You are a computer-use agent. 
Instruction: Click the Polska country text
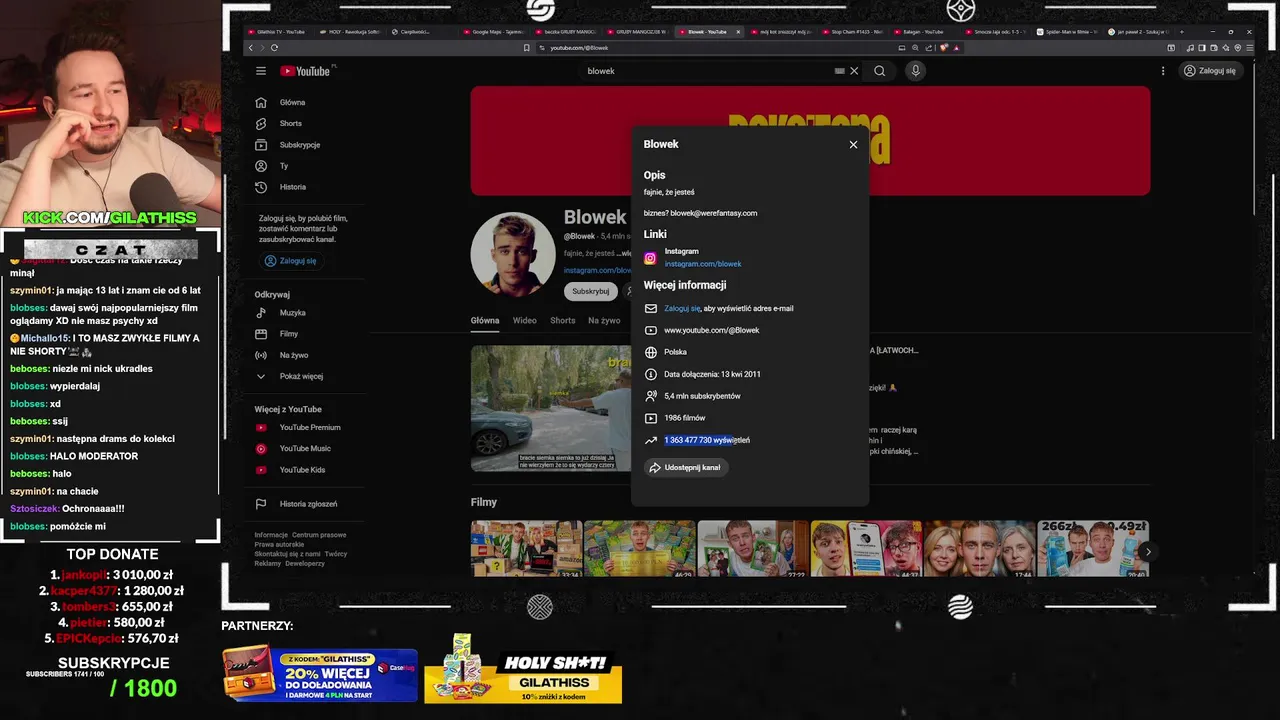(x=675, y=352)
